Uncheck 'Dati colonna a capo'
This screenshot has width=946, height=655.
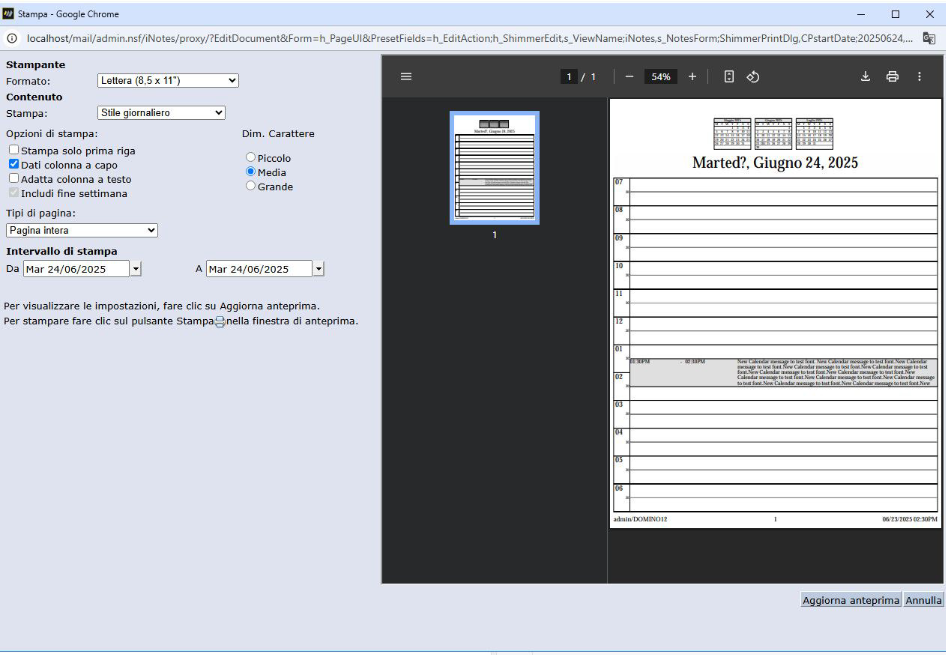[x=14, y=165]
